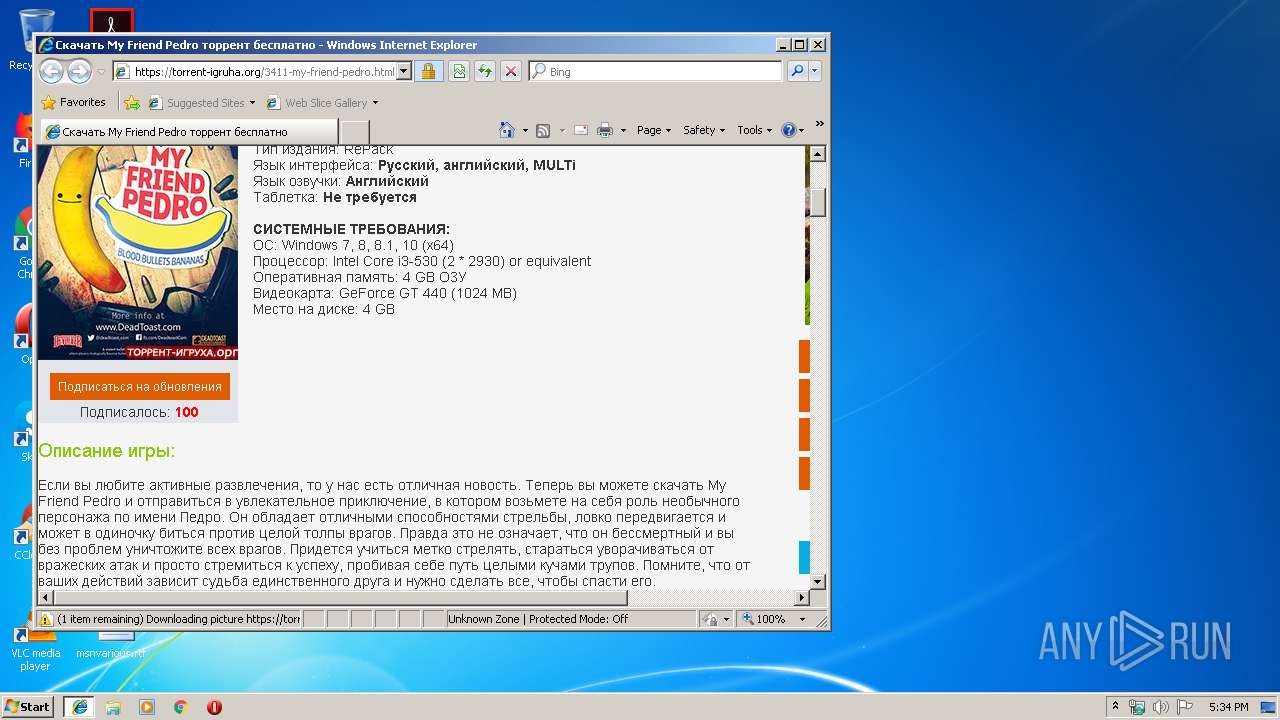Viewport: 1280px width, 720px height.
Task: Click the My Friend Pedro game cover image
Action: [x=138, y=252]
